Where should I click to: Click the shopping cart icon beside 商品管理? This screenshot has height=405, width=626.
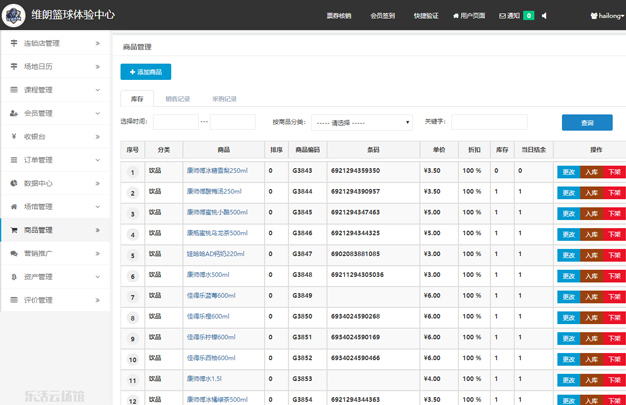14,230
